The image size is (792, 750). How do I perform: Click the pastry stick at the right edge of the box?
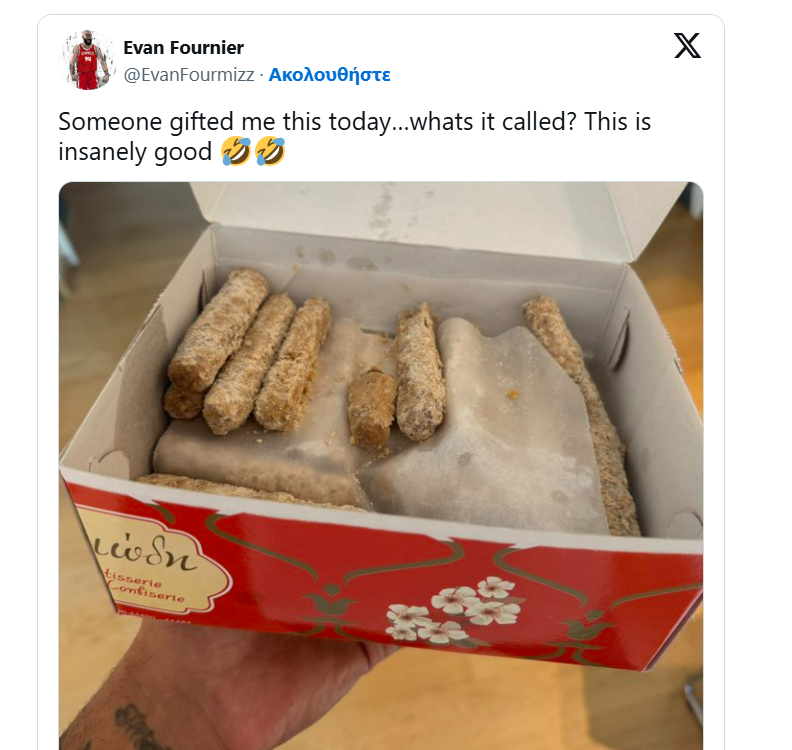(x=581, y=414)
